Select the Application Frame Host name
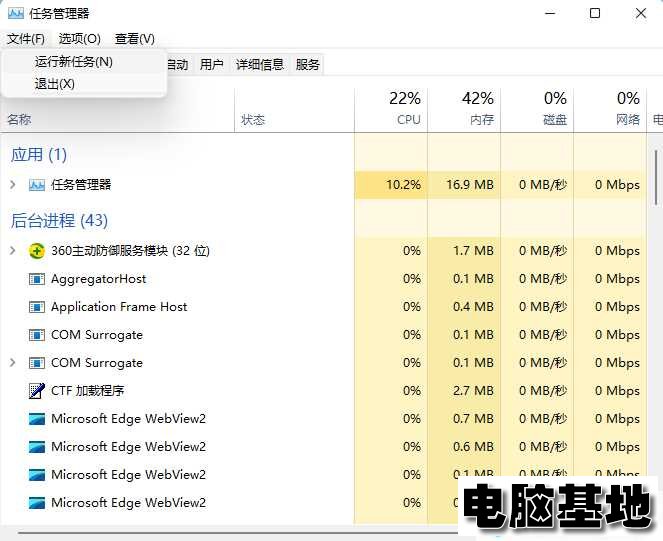Screen dimensions: 663x541 pos(119,307)
